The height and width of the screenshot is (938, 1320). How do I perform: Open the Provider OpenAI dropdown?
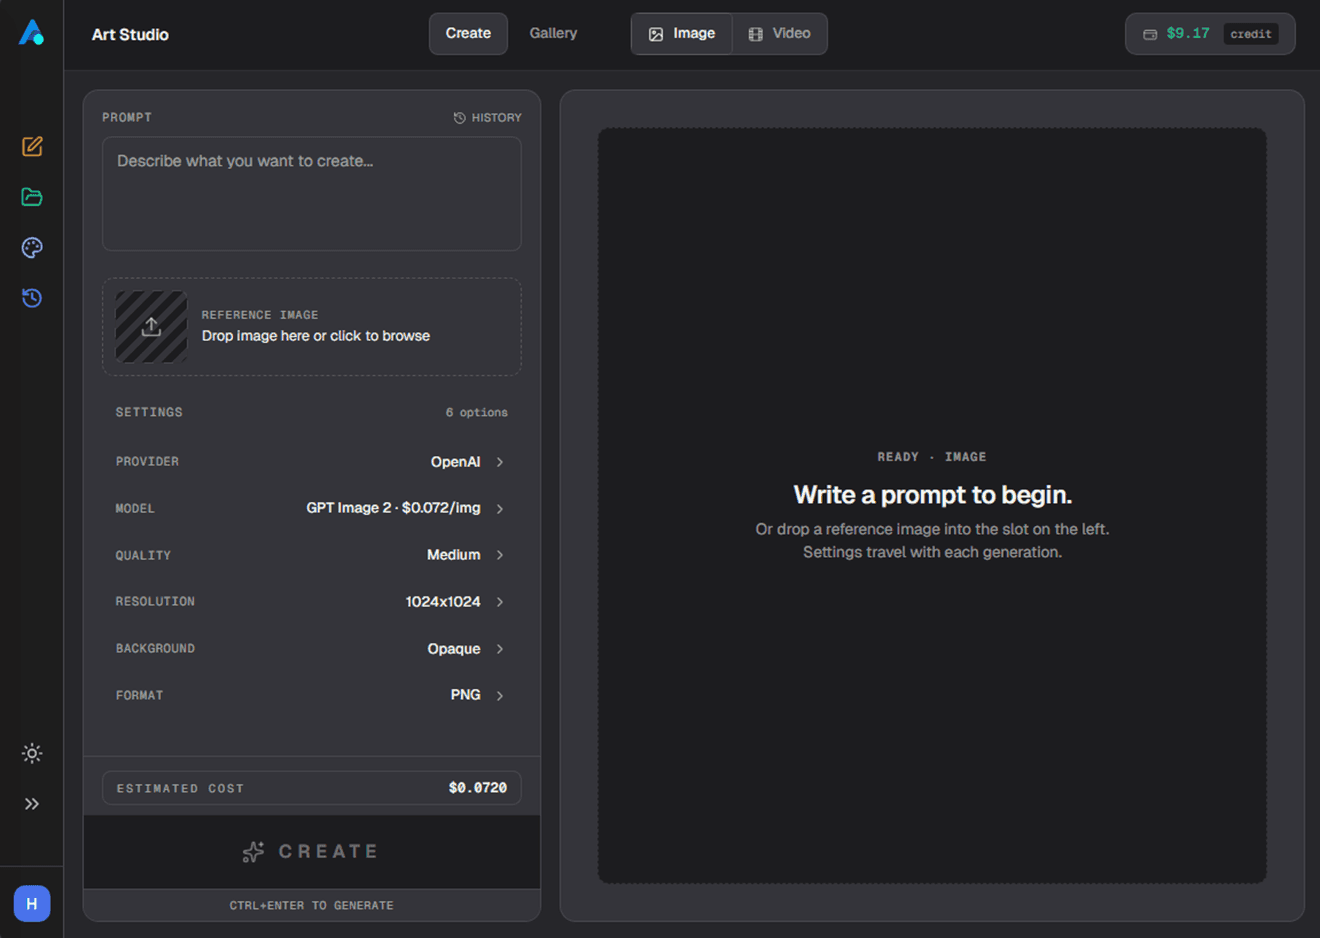312,462
